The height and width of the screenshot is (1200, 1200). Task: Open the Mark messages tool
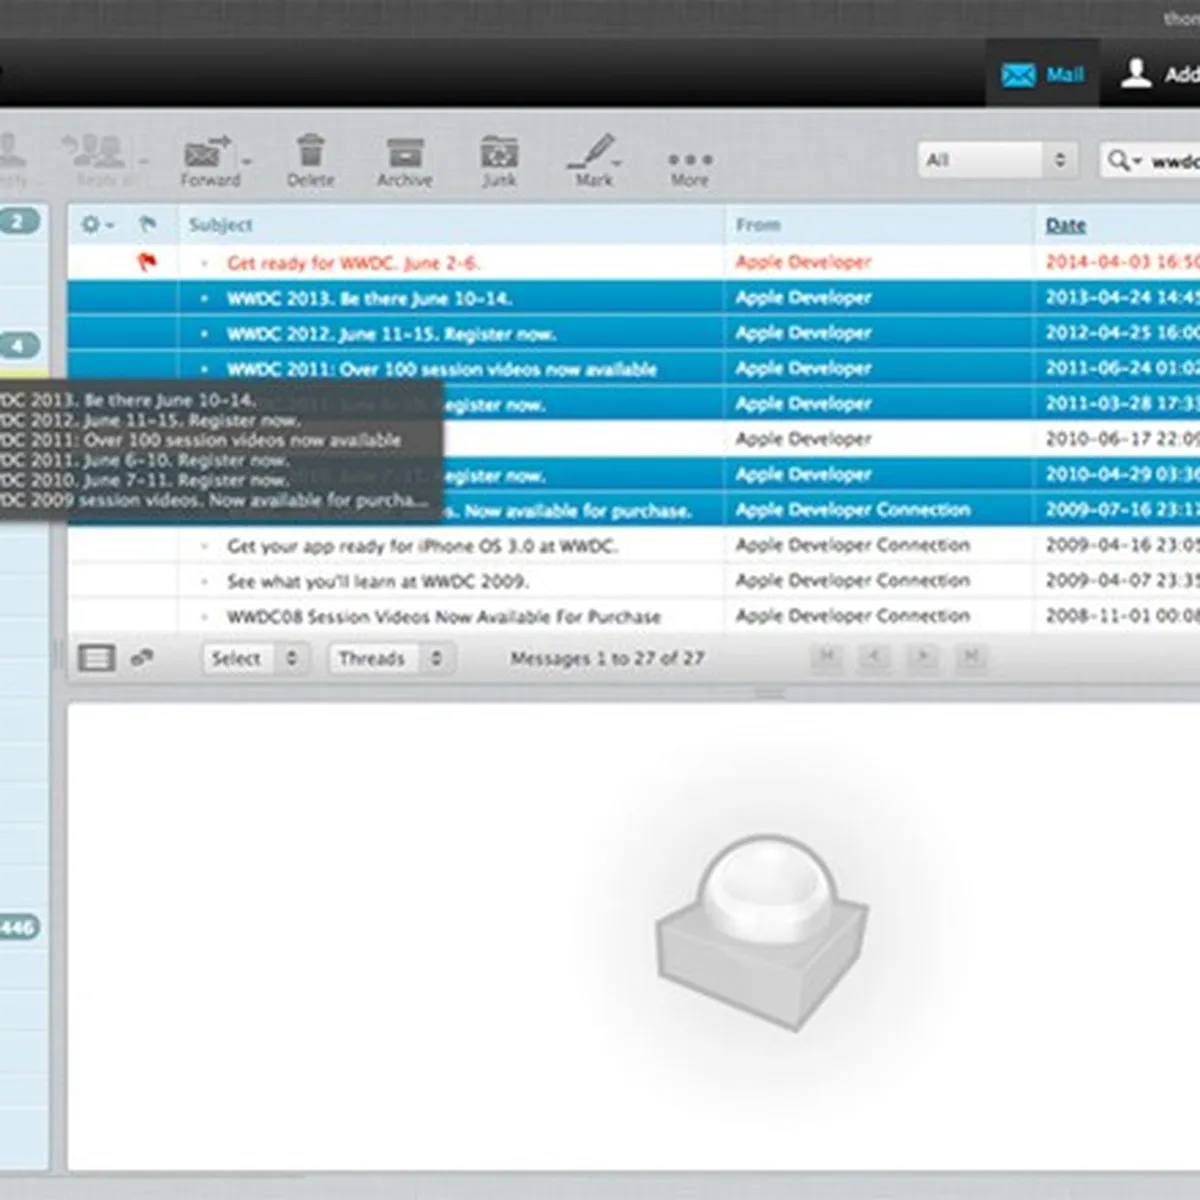click(x=593, y=160)
